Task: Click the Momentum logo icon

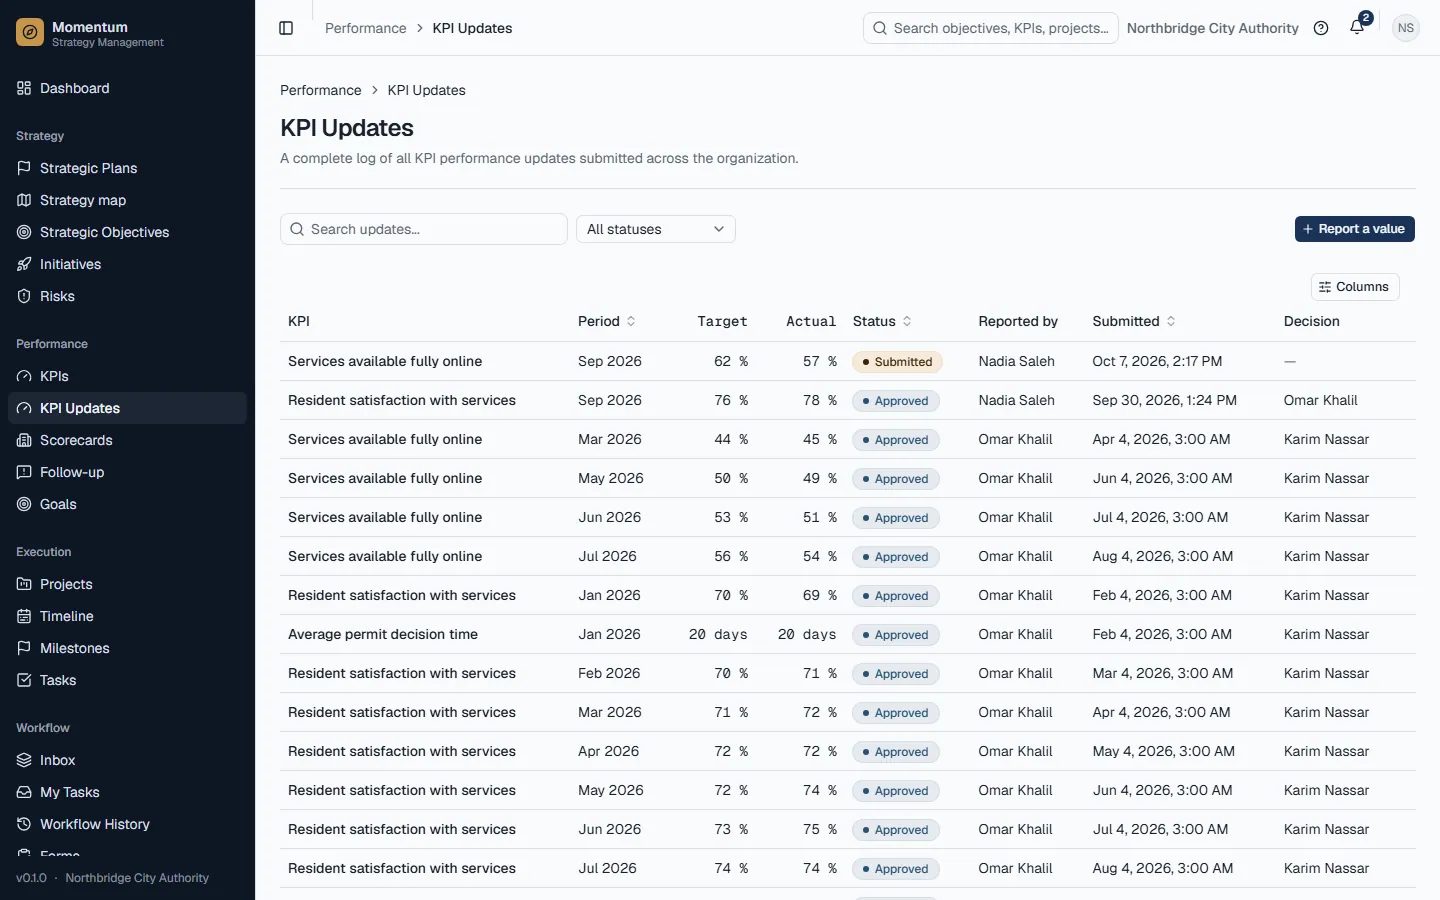Action: coord(30,33)
